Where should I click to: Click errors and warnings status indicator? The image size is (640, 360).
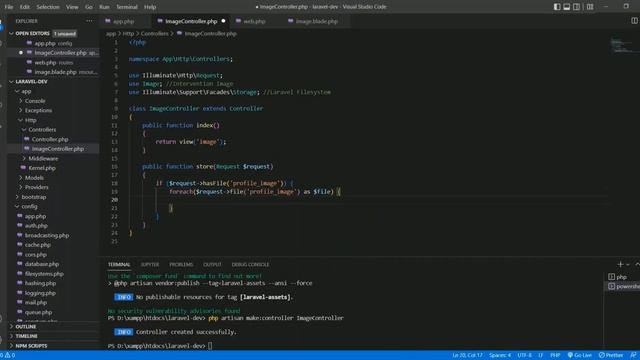click(x=8, y=355)
